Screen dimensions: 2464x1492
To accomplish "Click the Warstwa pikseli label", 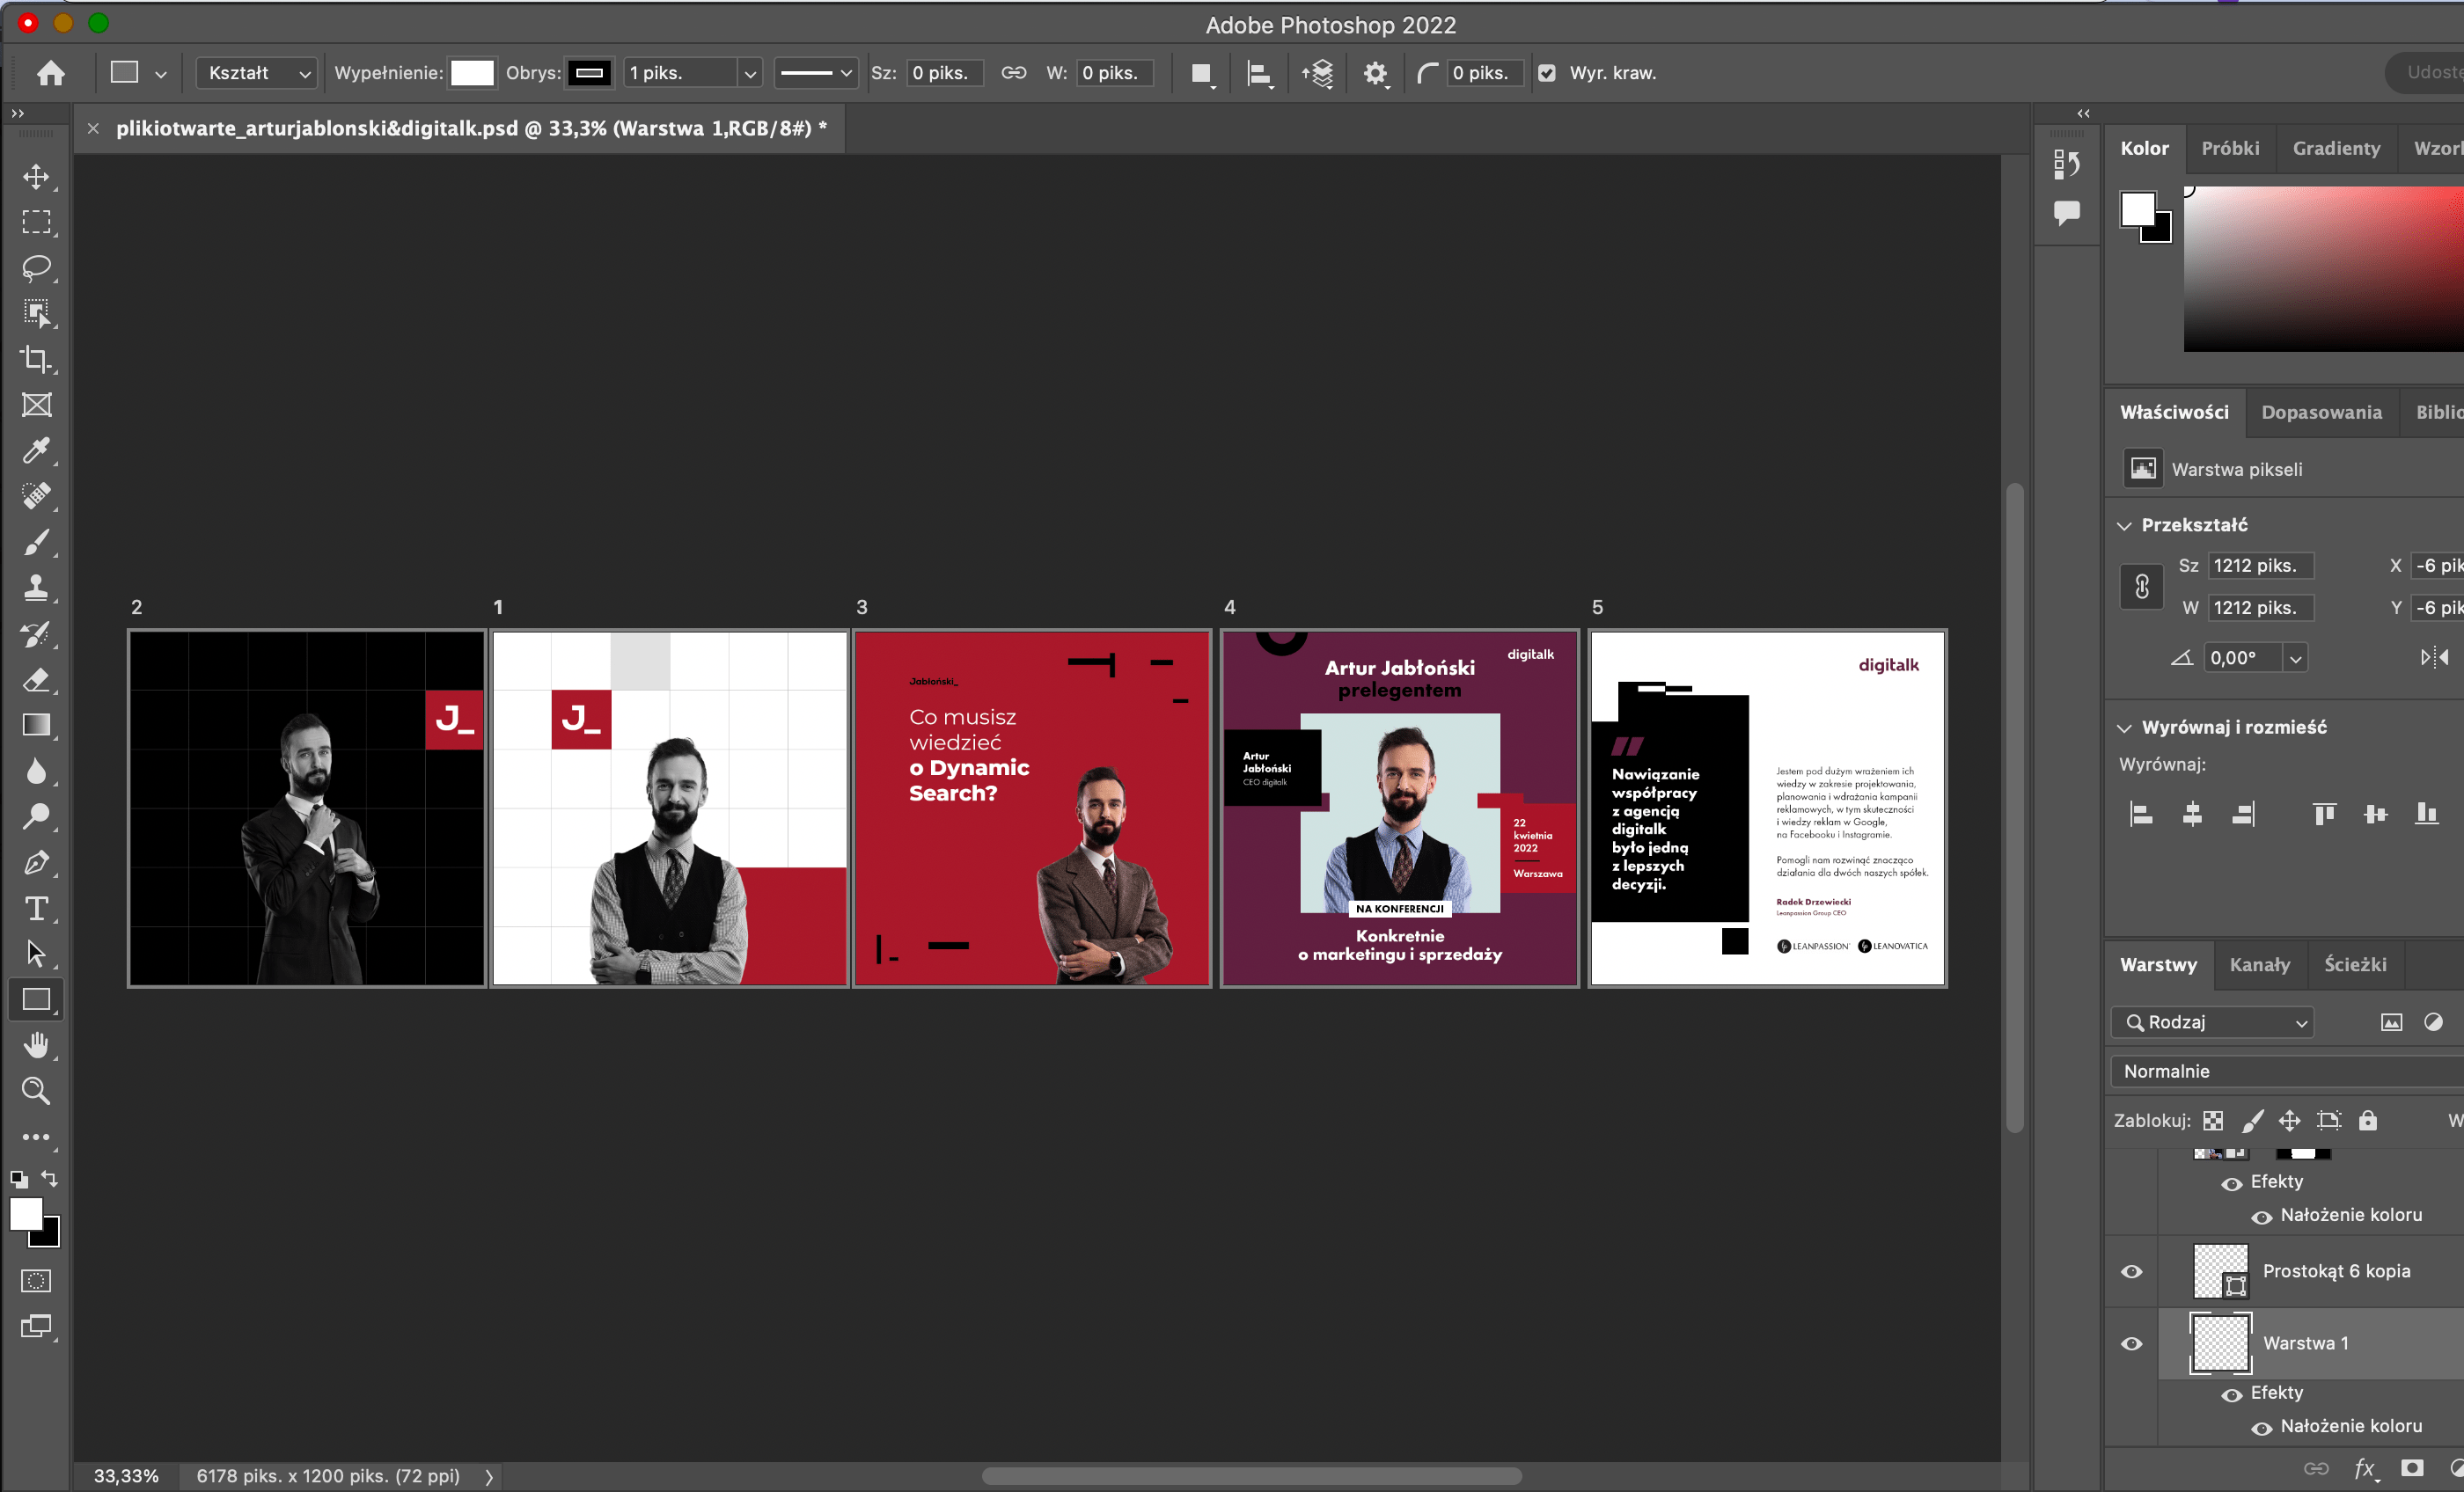I will click(x=2239, y=468).
